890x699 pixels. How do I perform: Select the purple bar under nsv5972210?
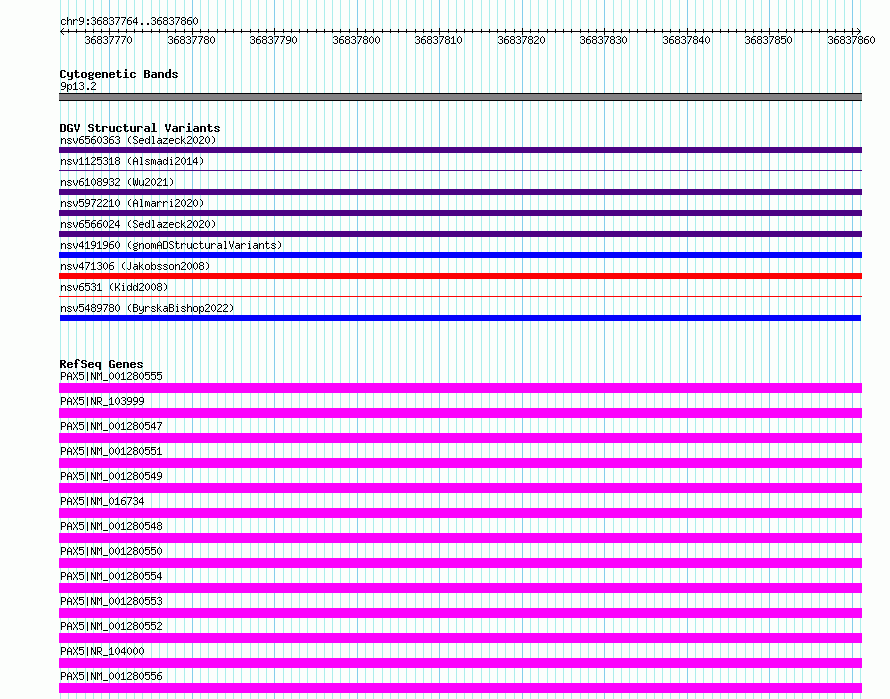(460, 213)
